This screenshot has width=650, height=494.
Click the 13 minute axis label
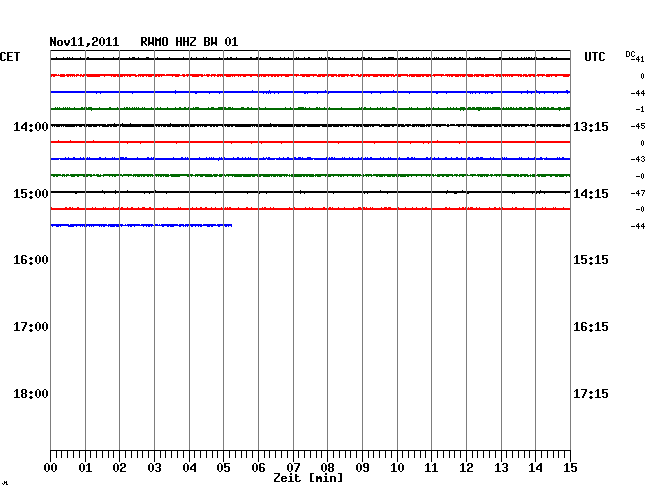pos(501,467)
